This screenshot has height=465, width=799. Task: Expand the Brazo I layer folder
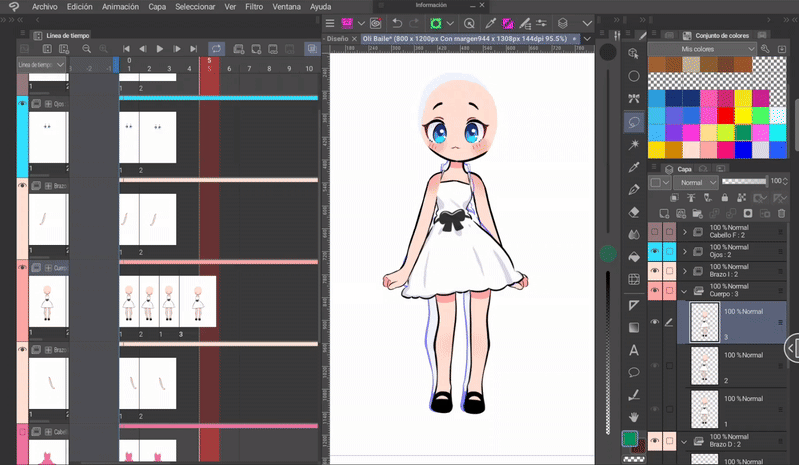(x=685, y=271)
